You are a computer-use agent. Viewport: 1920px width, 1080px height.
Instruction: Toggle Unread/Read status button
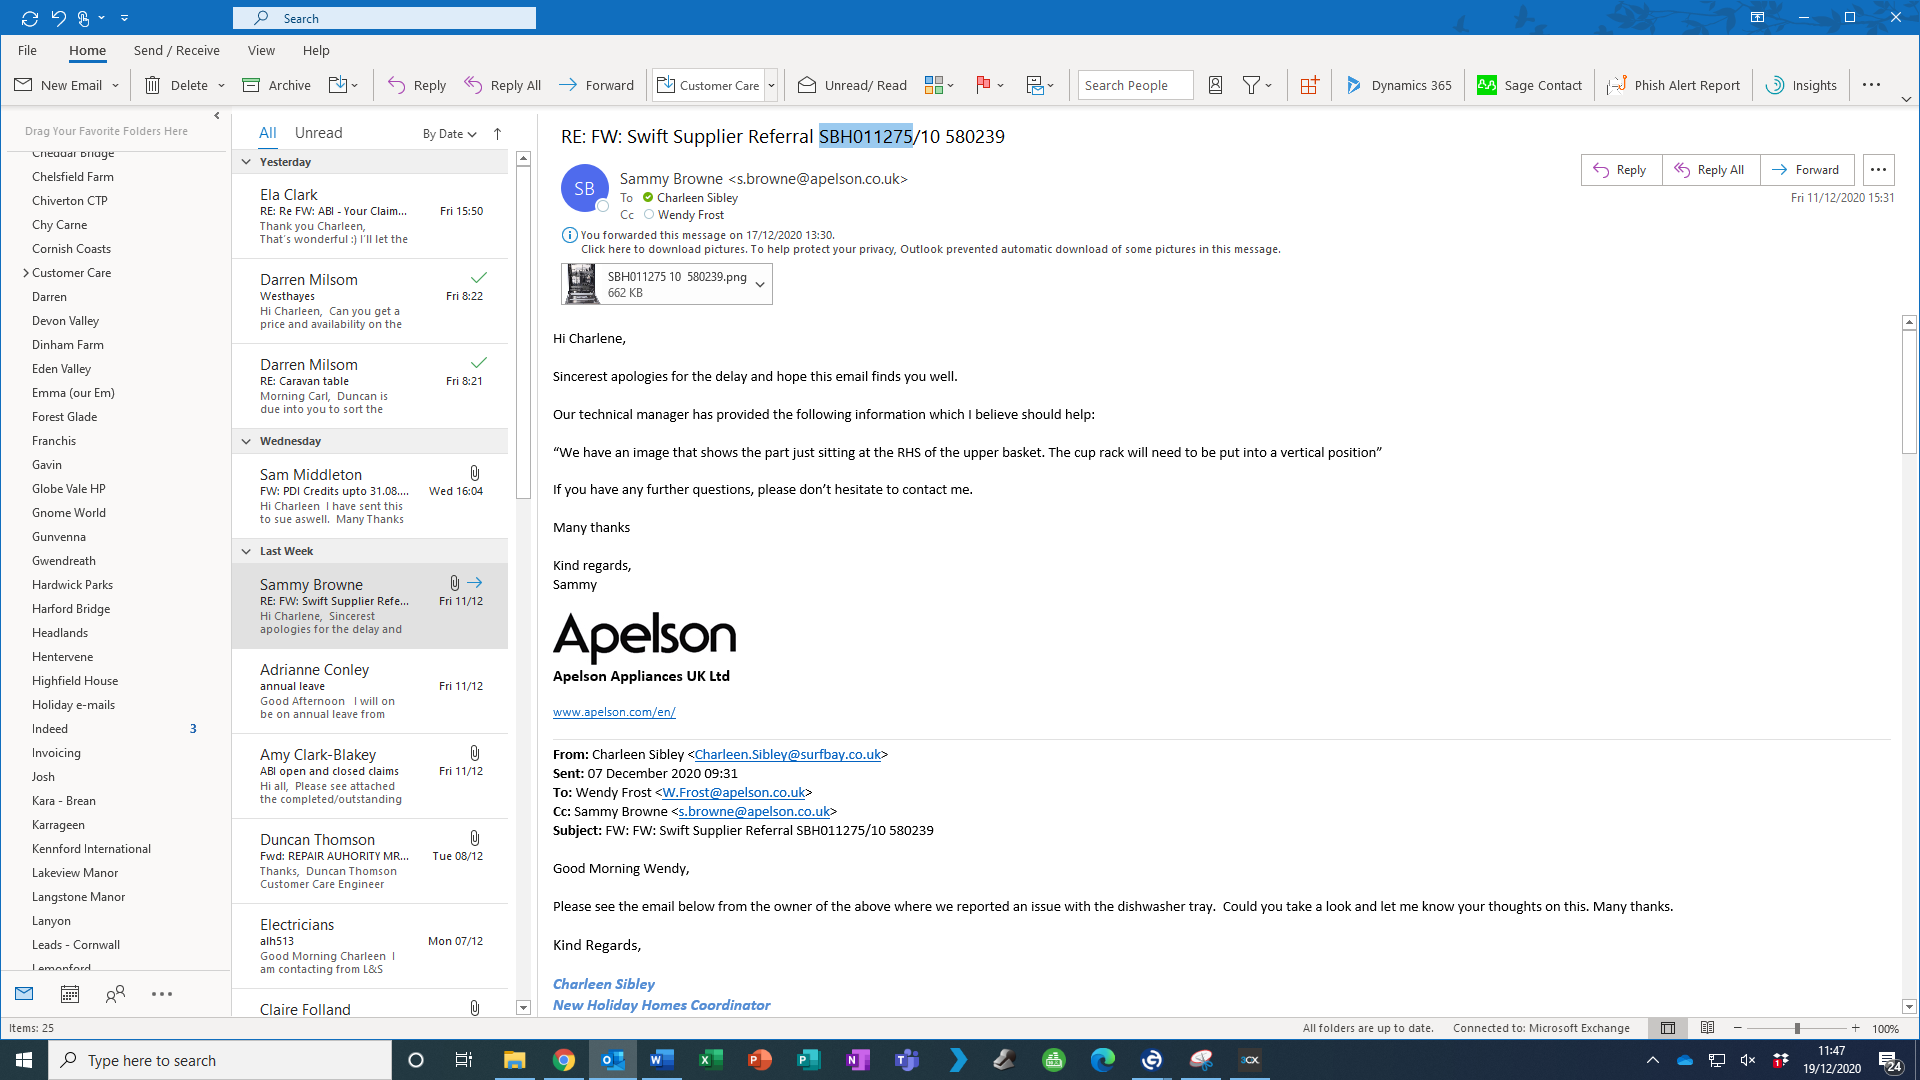click(x=852, y=85)
